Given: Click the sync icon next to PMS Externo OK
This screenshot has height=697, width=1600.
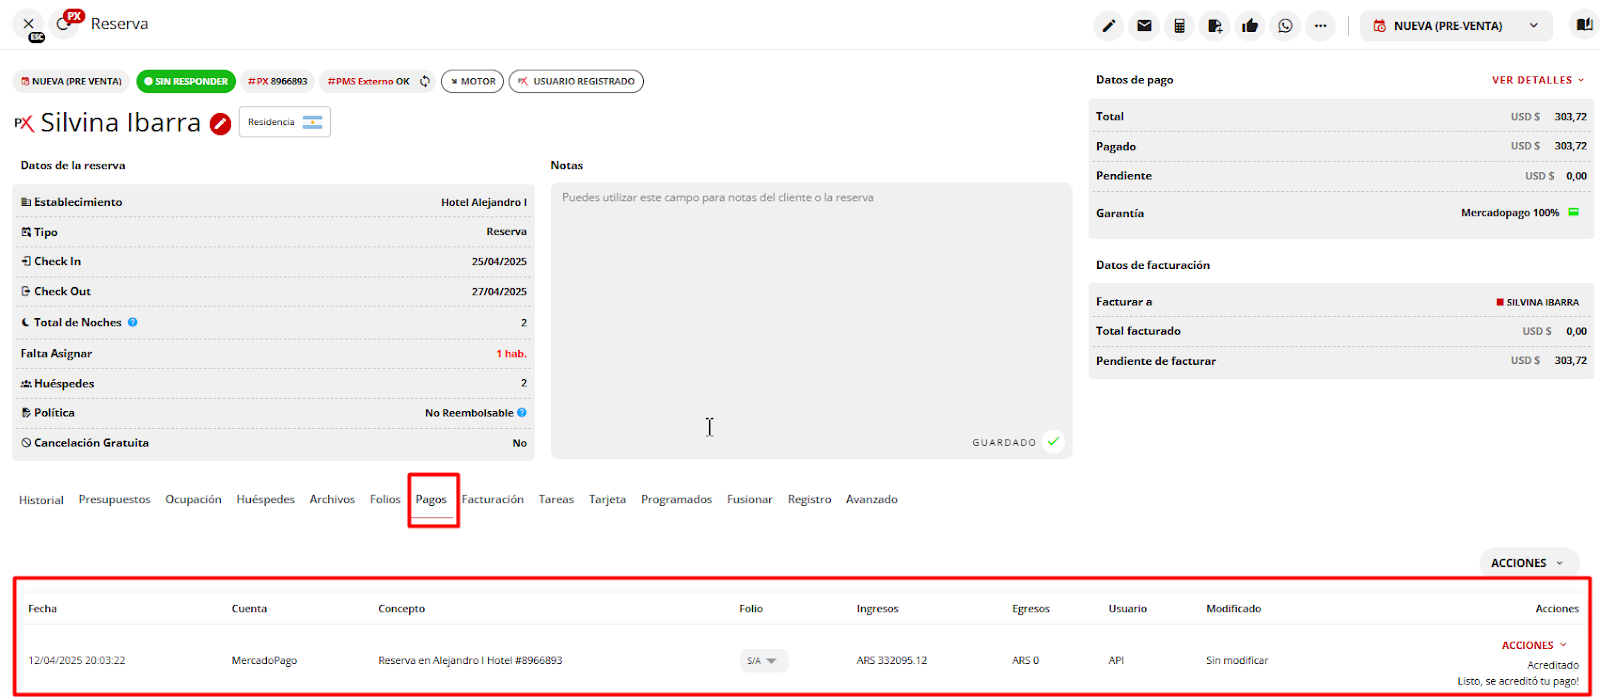Looking at the screenshot, I should click(x=425, y=82).
